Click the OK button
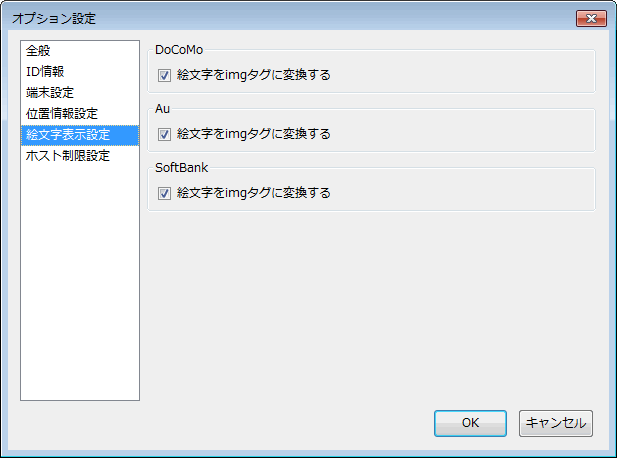This screenshot has width=617, height=458. point(470,423)
